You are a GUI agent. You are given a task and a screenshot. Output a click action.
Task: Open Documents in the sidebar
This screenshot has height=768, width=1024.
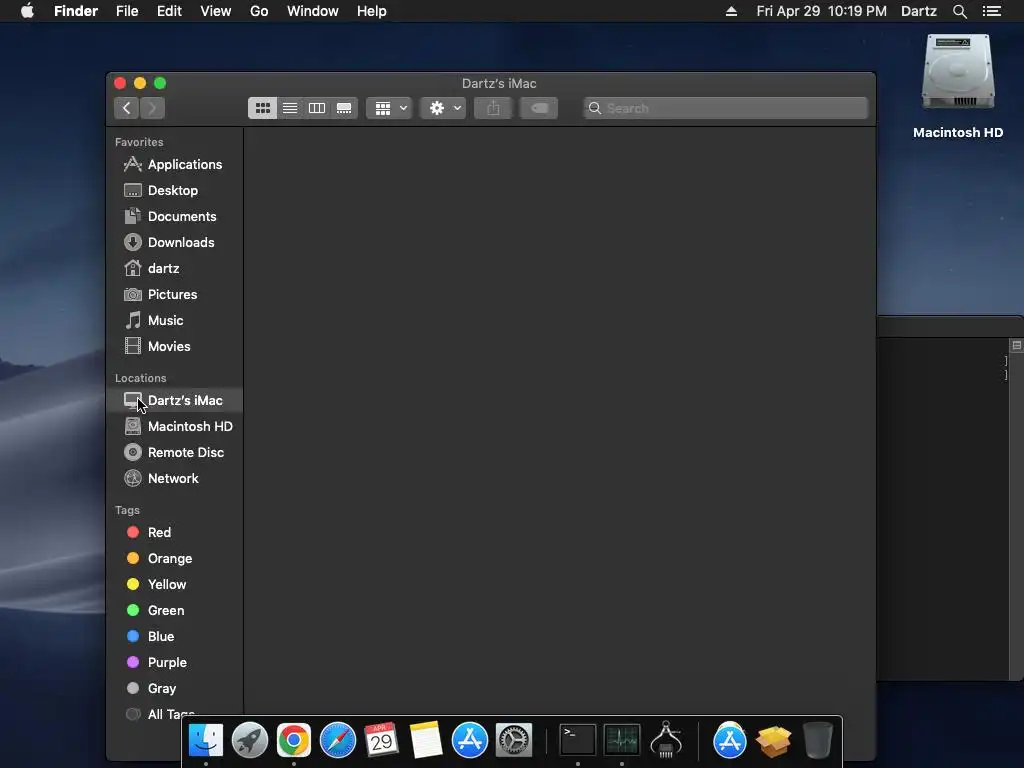173,217
